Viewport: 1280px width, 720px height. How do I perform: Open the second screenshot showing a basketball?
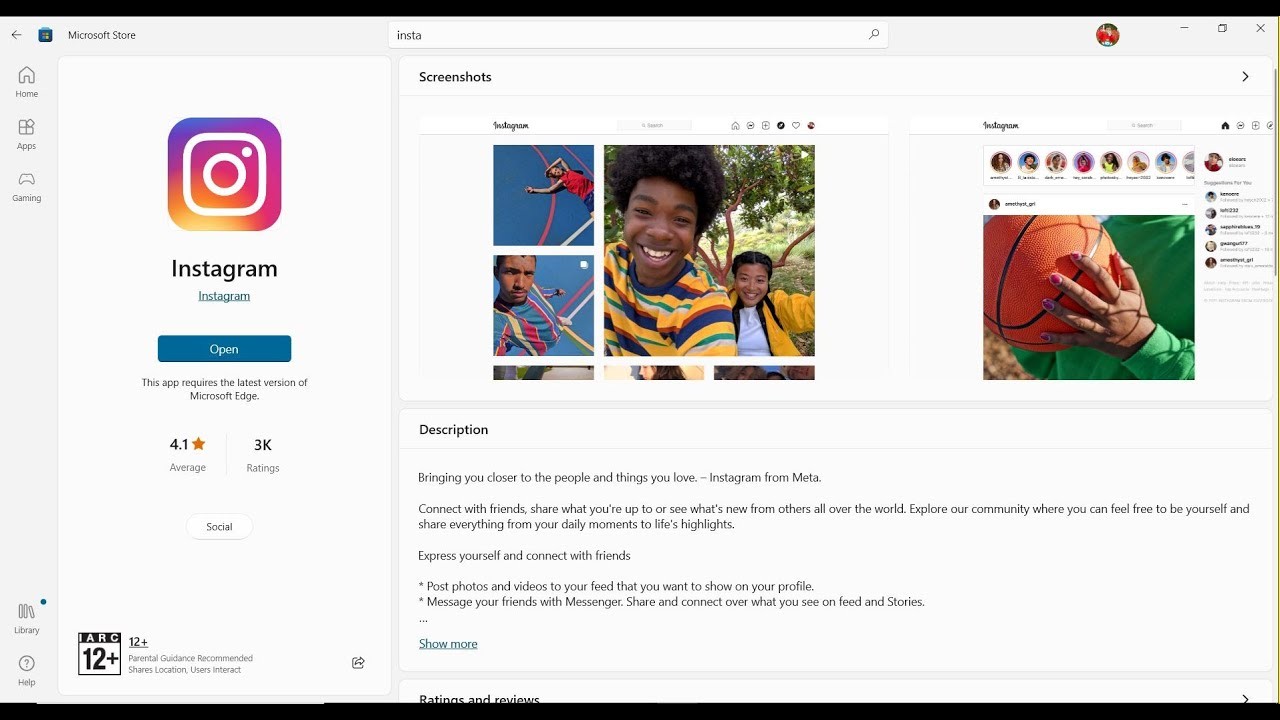pyautogui.click(x=1092, y=248)
